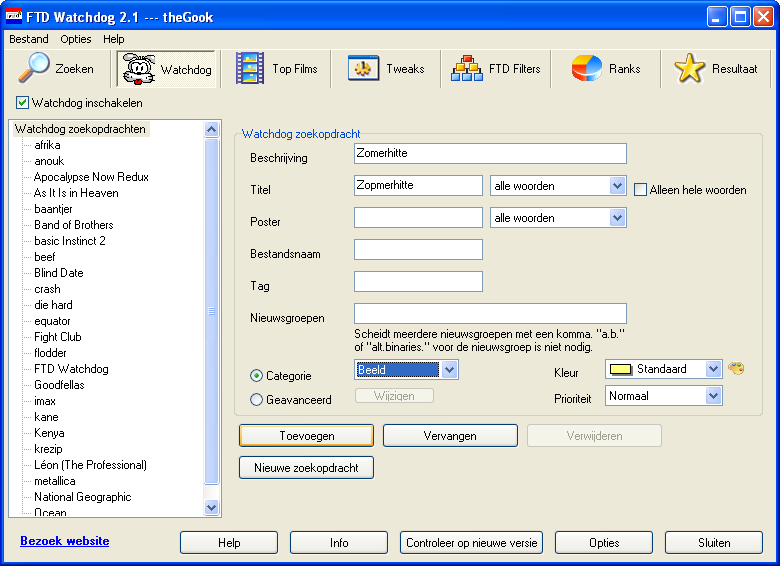Open the Ranks pie chart tab
780x566 pixels.
tap(606, 69)
